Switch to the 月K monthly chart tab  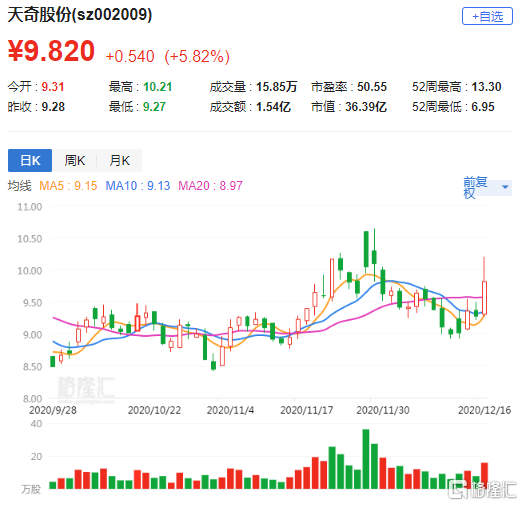click(119, 160)
